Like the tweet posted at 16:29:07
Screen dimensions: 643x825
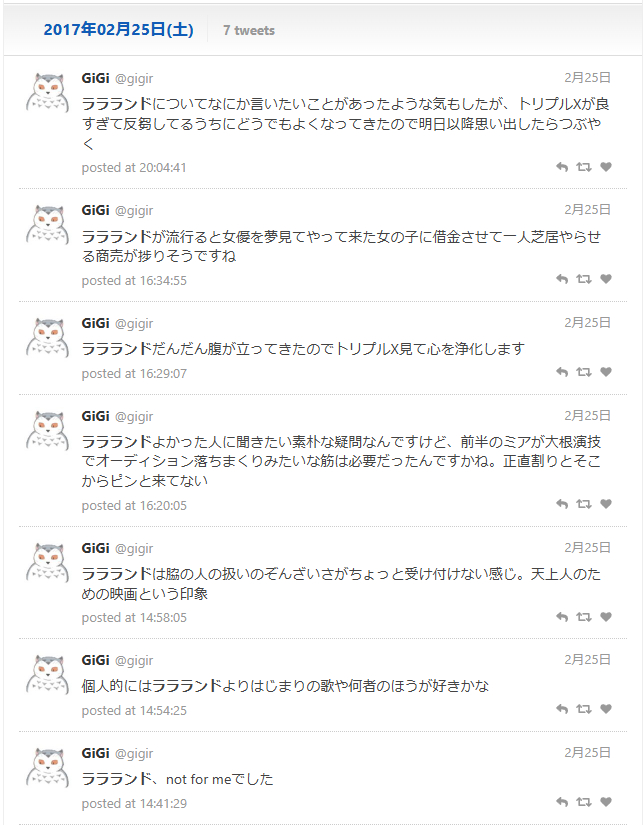pos(606,373)
